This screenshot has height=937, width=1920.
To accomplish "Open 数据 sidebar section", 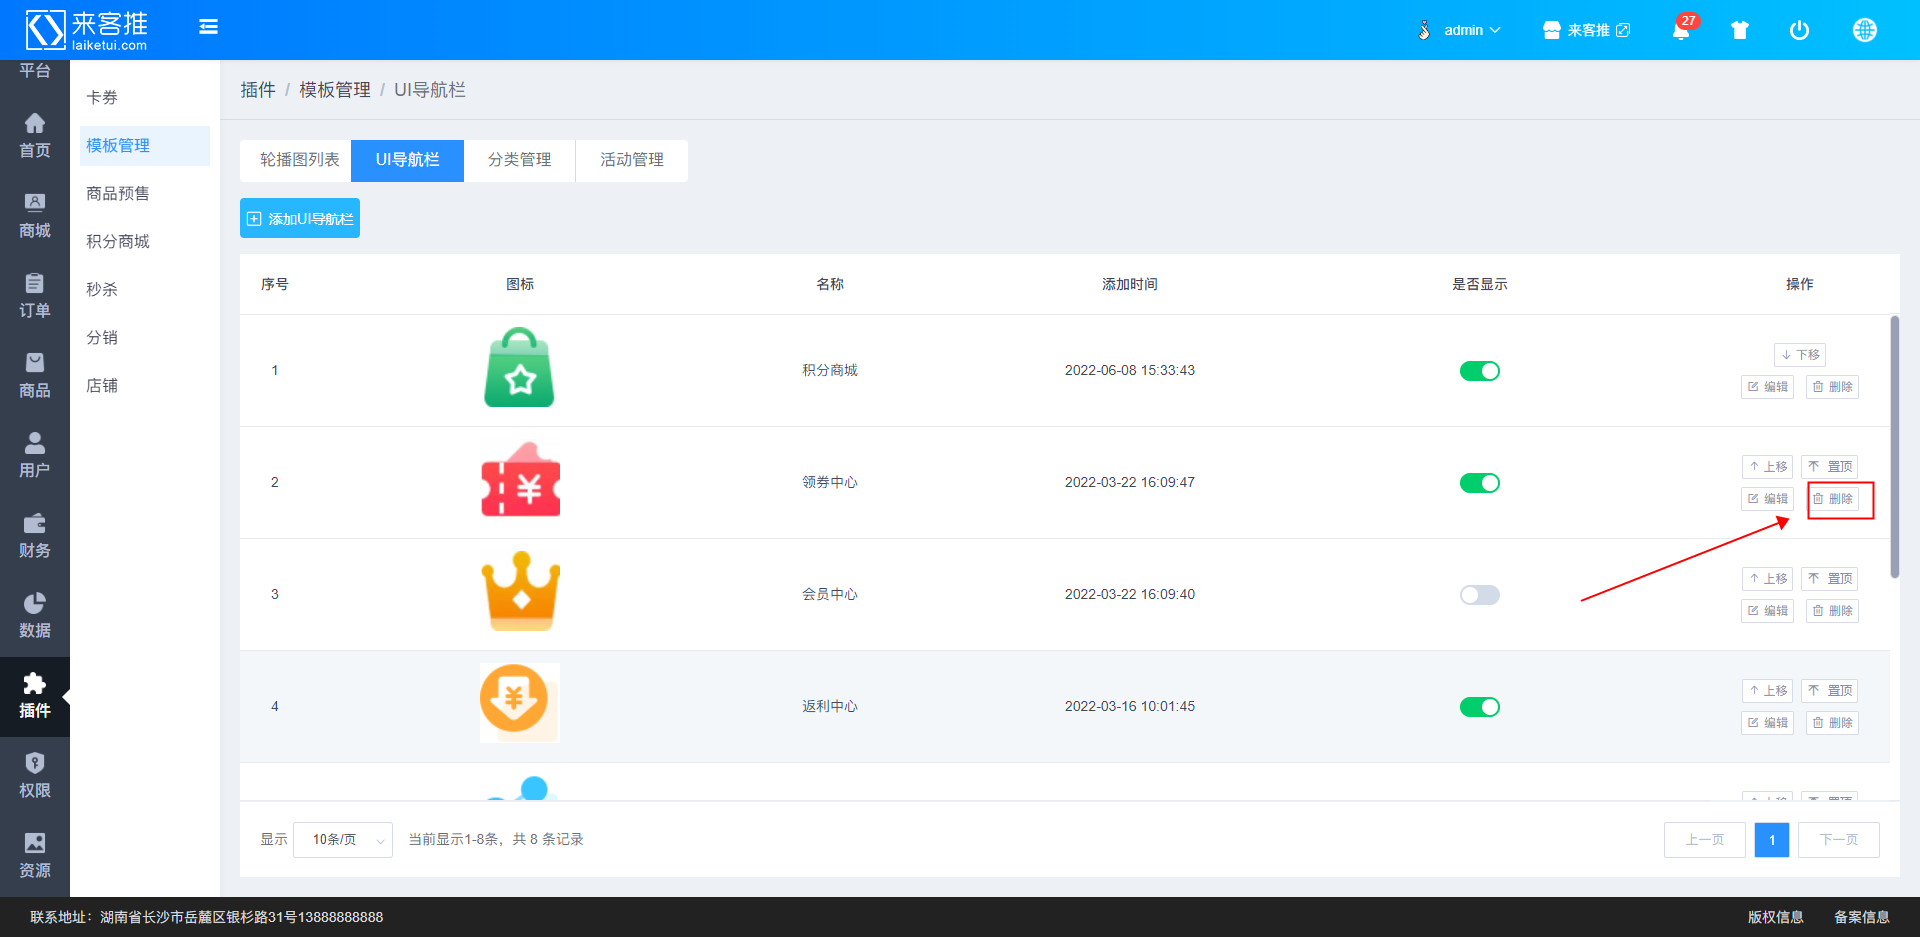I will (35, 616).
